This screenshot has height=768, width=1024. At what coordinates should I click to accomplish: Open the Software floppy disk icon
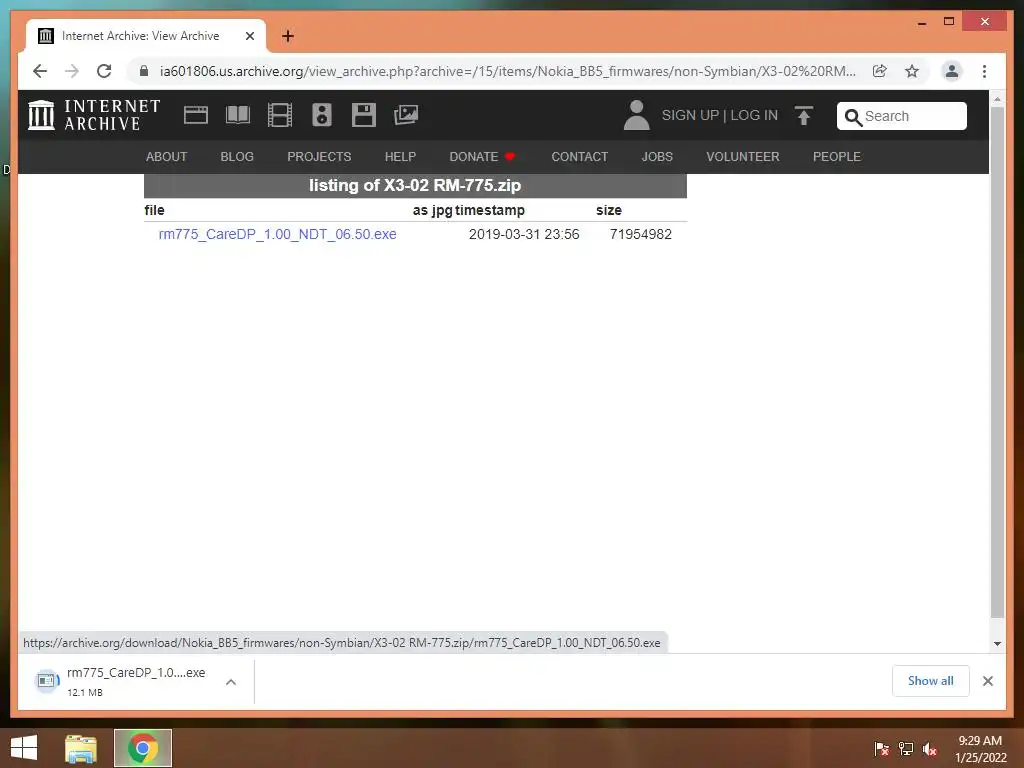click(x=364, y=115)
